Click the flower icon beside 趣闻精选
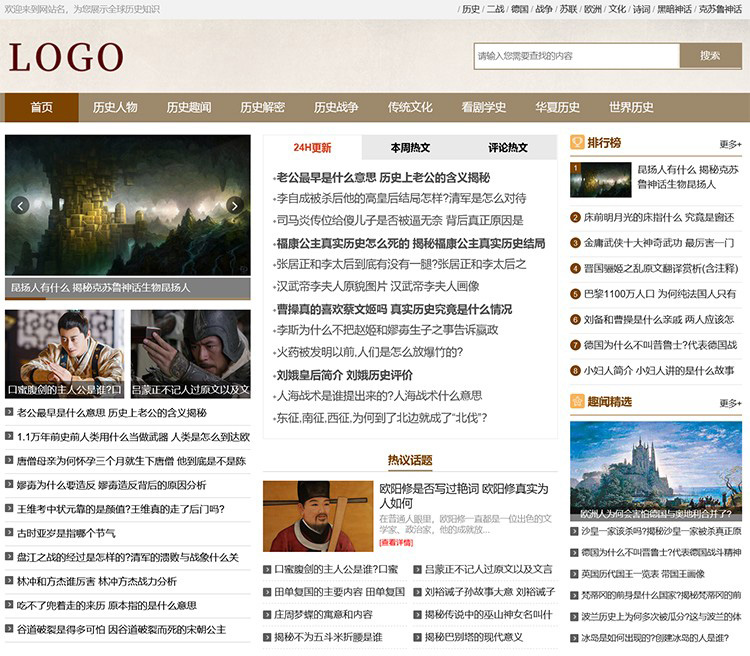Screen dimensions: 750x656 (x=577, y=401)
